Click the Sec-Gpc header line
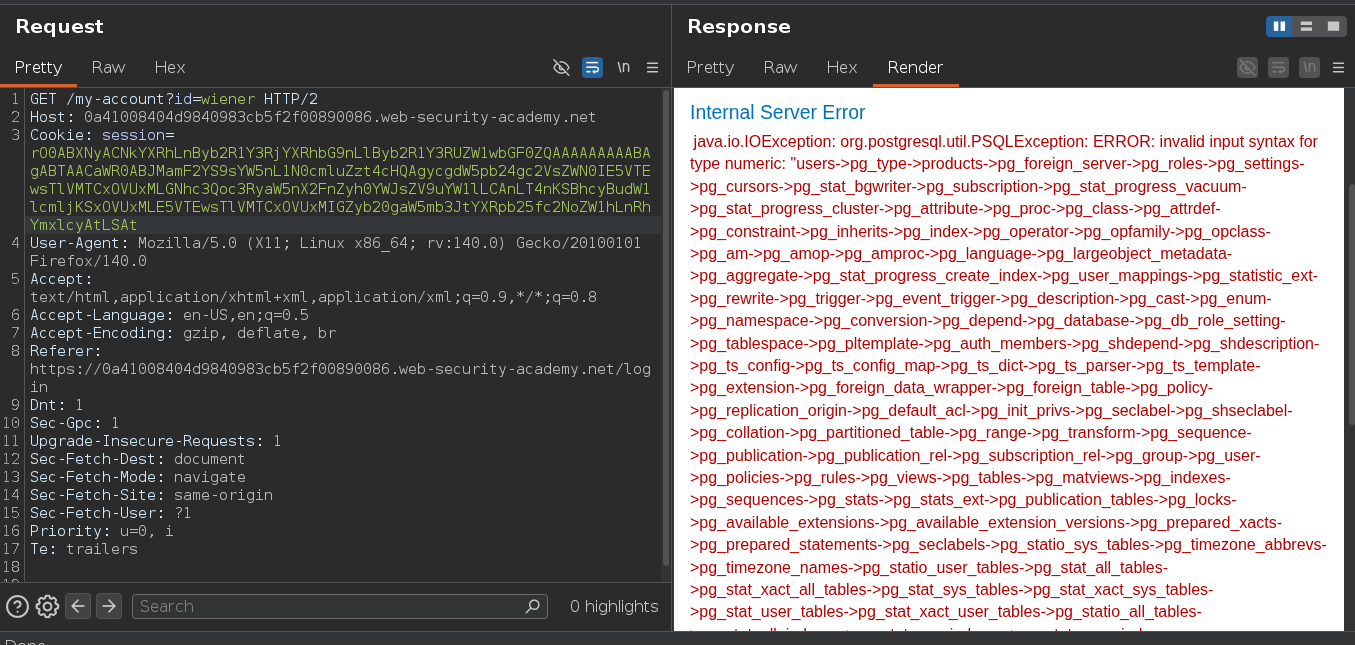 pyautogui.click(x=75, y=423)
